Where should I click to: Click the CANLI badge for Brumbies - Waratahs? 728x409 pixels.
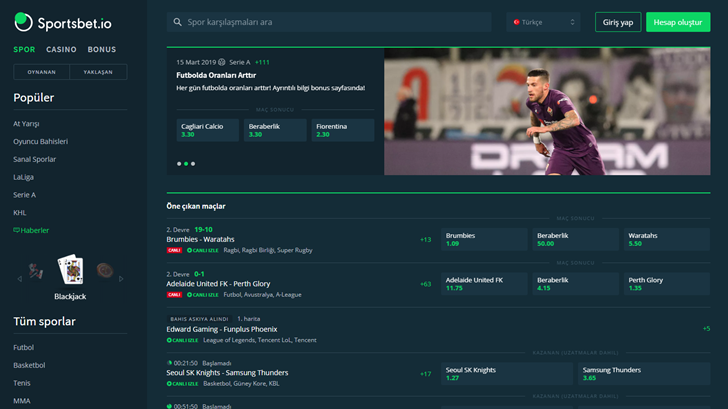174,250
